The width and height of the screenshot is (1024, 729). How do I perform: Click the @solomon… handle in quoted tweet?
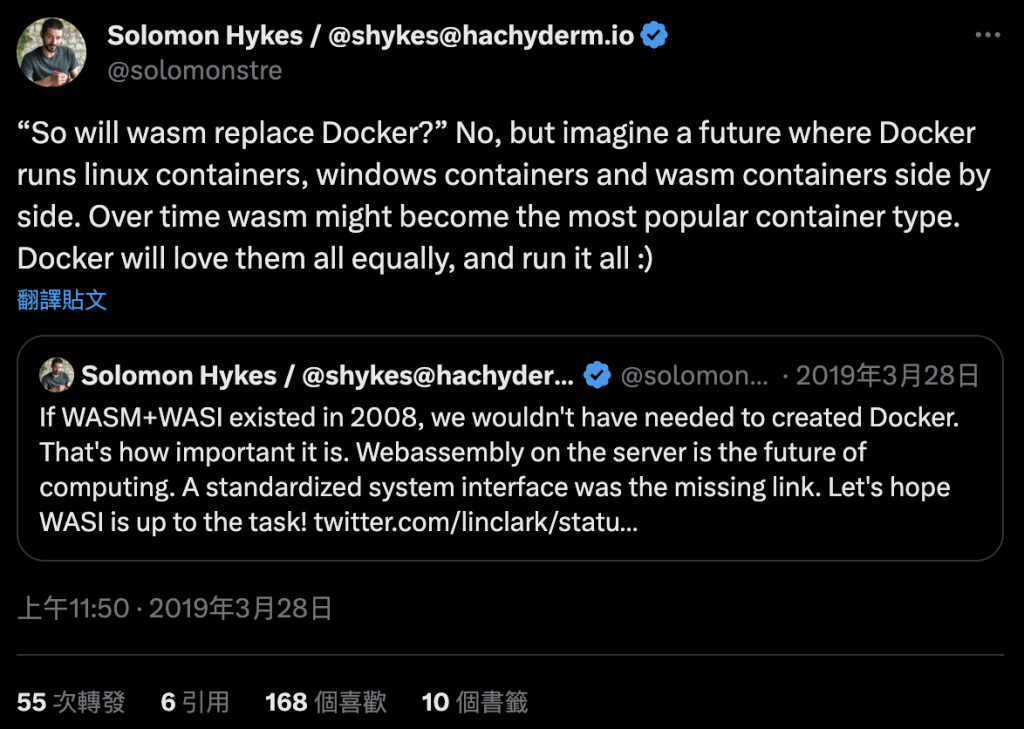[694, 376]
